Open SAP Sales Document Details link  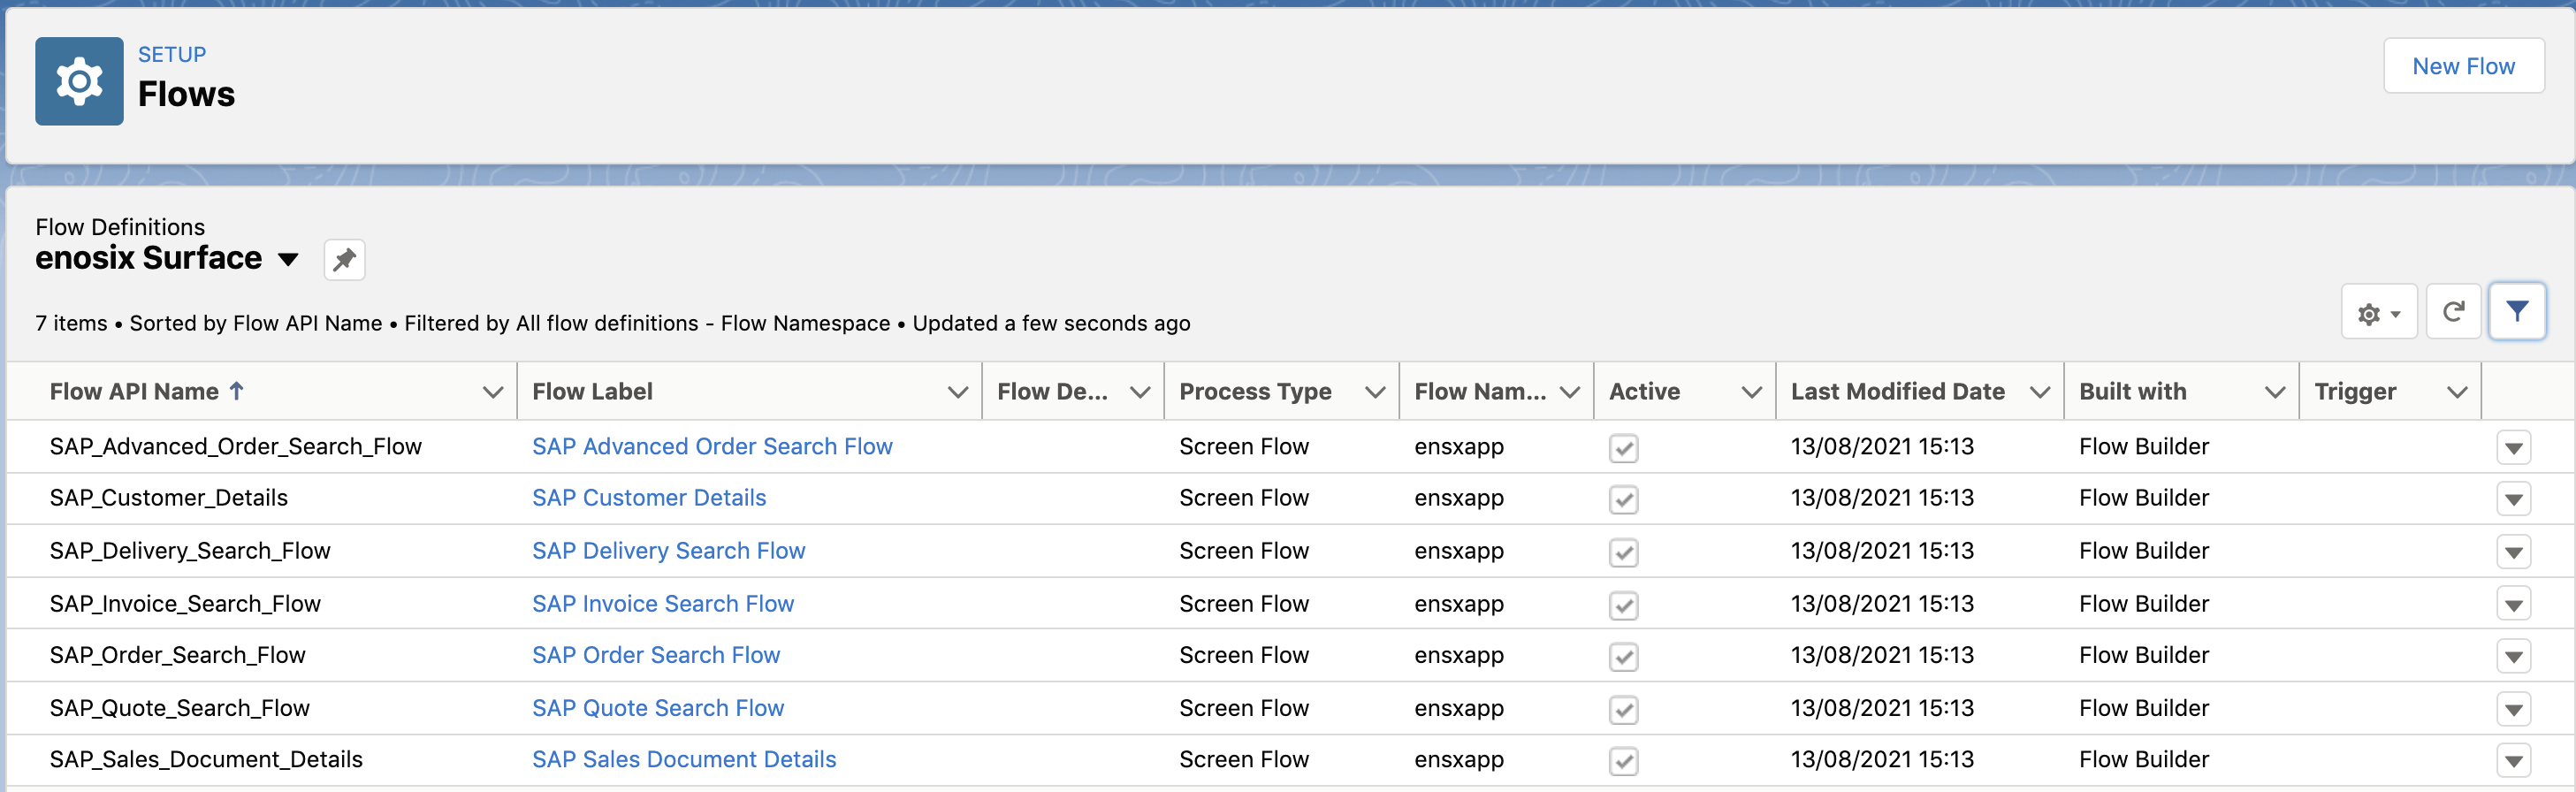point(684,760)
